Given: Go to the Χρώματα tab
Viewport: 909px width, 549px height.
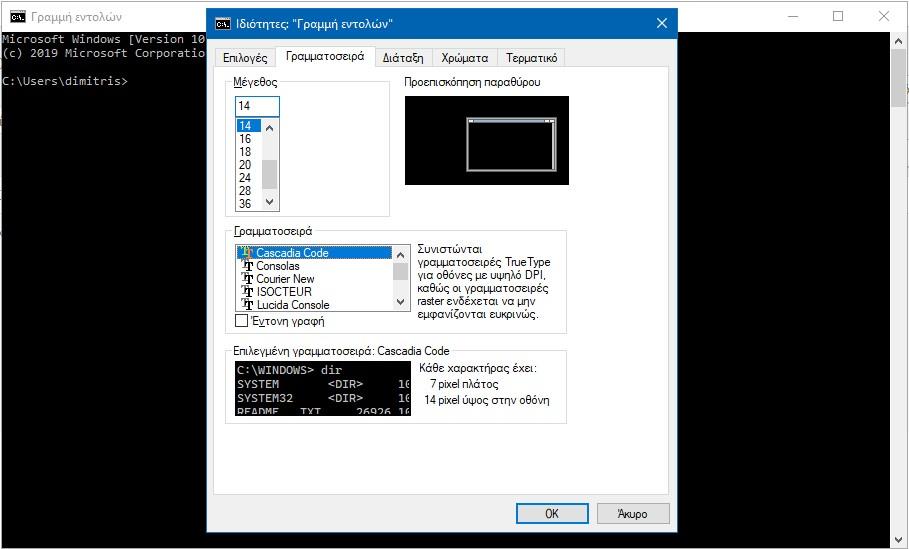Looking at the screenshot, I should click(465, 58).
